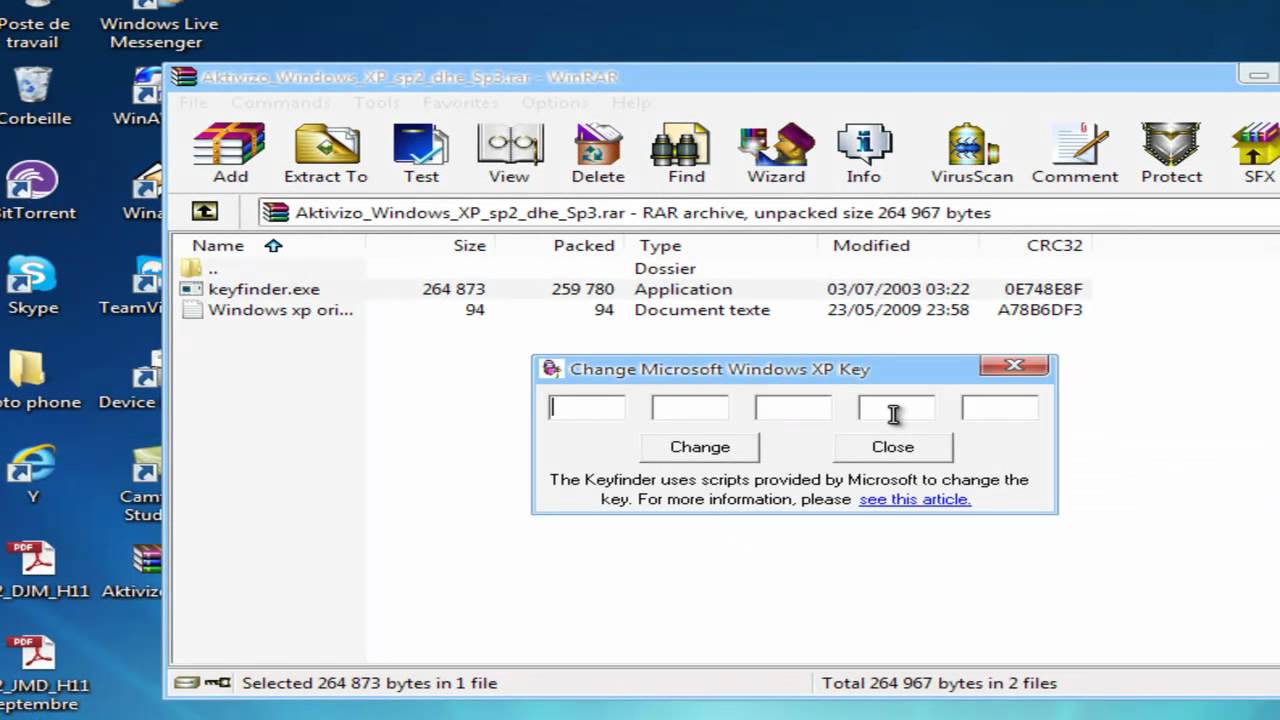Open the Help menu
Image resolution: width=1280 pixels, height=720 pixels.
[631, 103]
